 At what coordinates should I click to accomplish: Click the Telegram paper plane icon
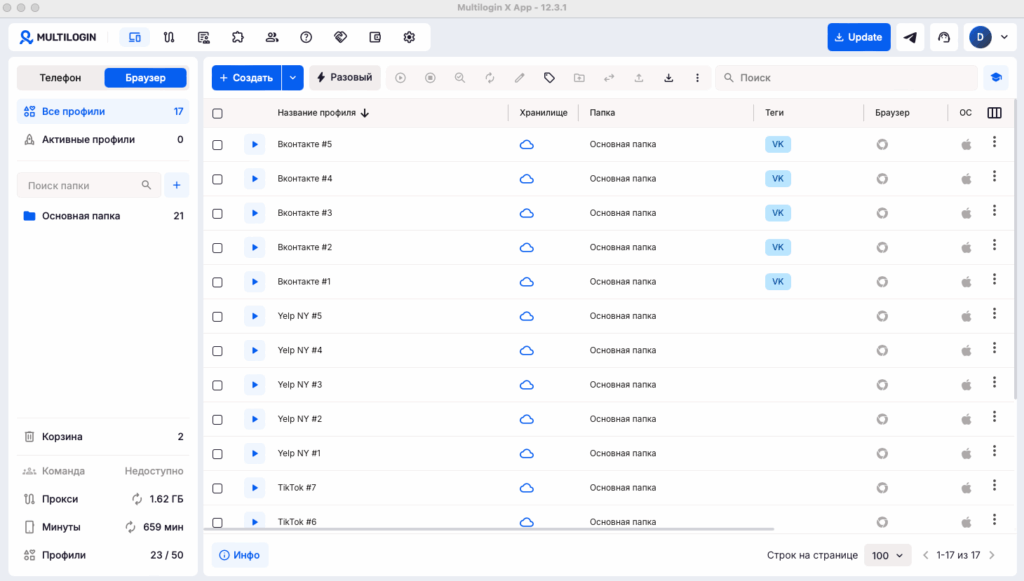910,37
